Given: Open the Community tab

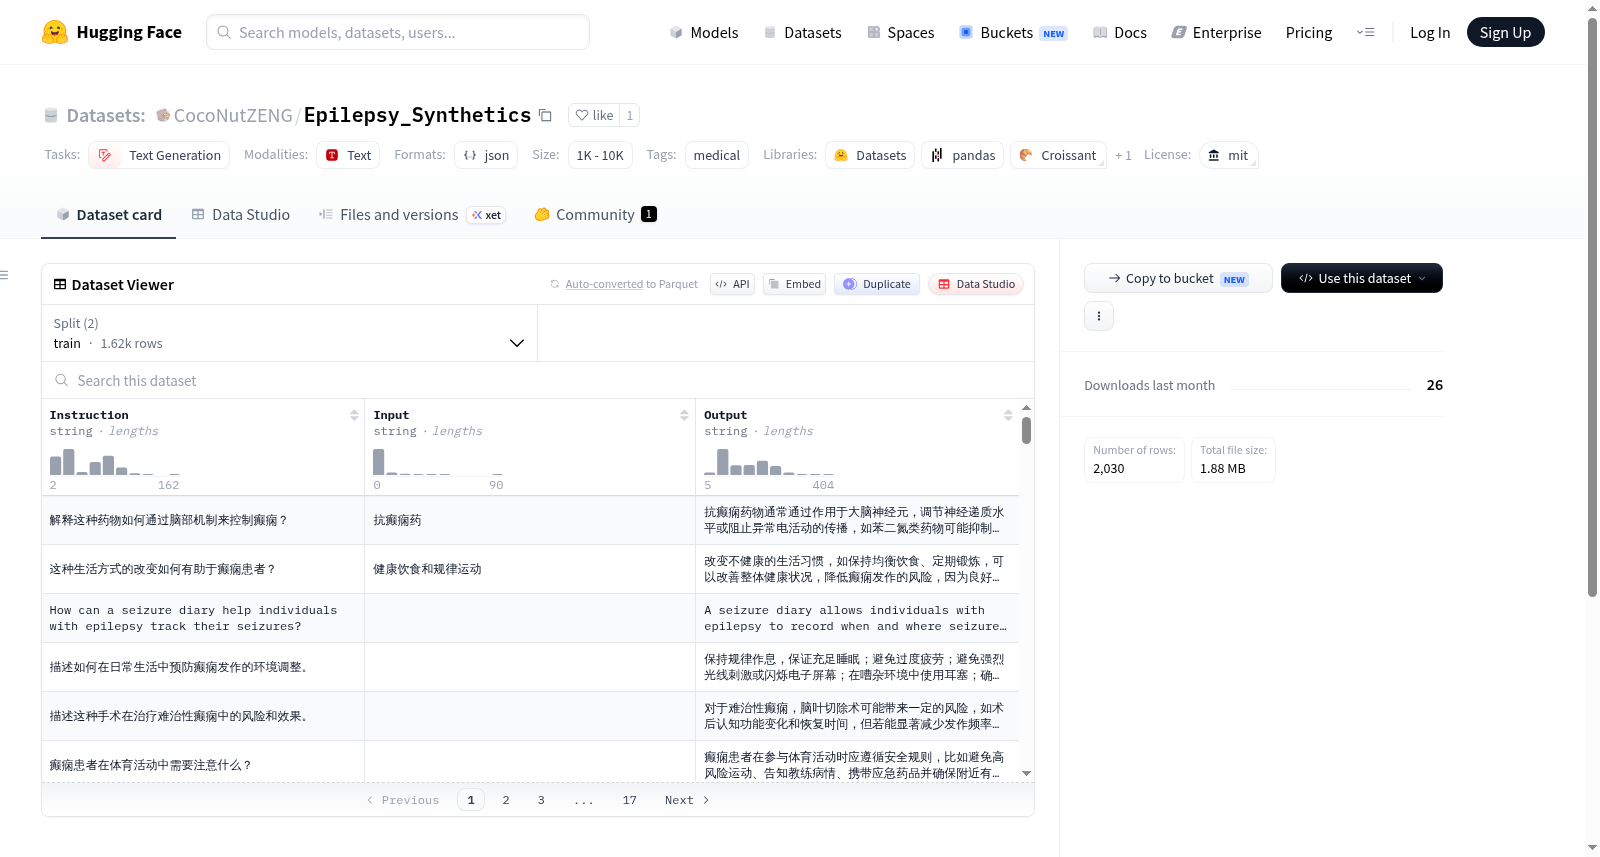Looking at the screenshot, I should tap(596, 215).
